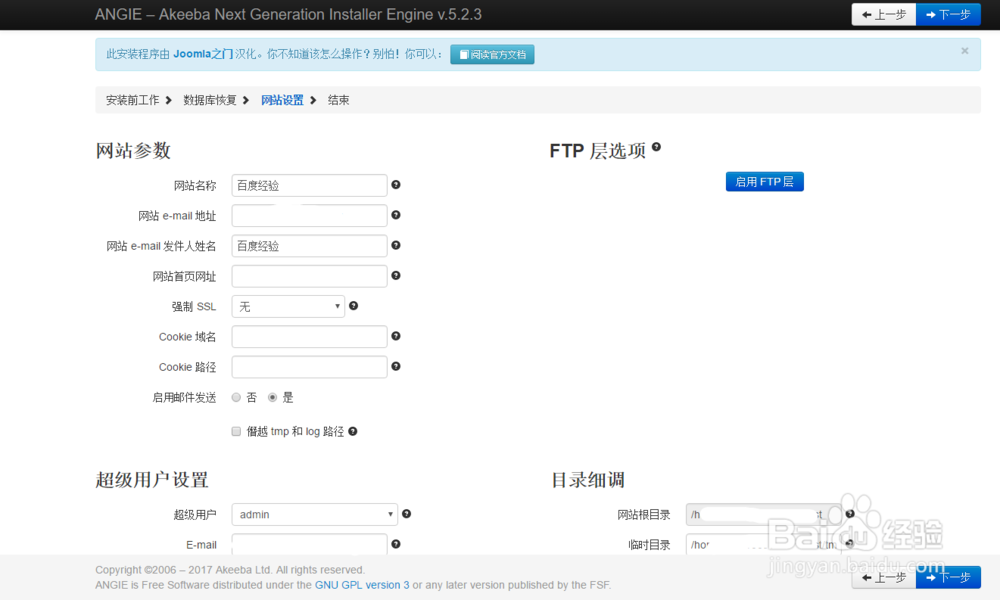Viewport: 1000px width, 600px height.
Task: Open the 超级用户 admin dropdown
Action: coord(314,514)
